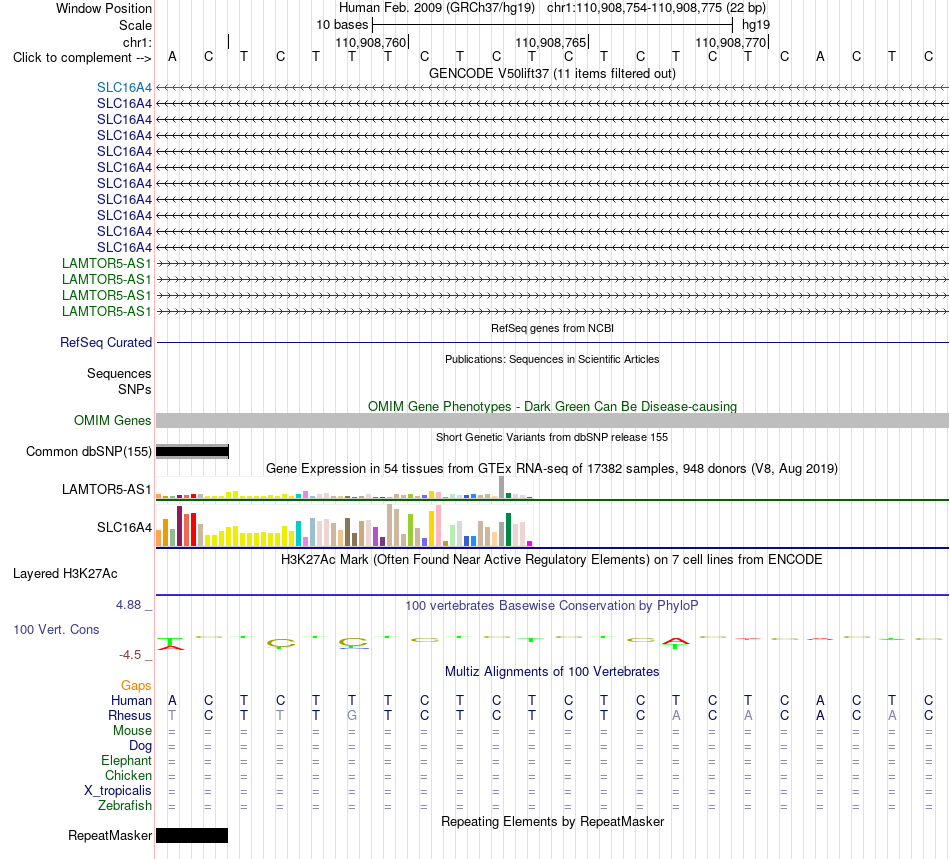The width and height of the screenshot is (950, 859).
Task: Click the '100 Vert. Cons' track label
Action: tap(56, 629)
